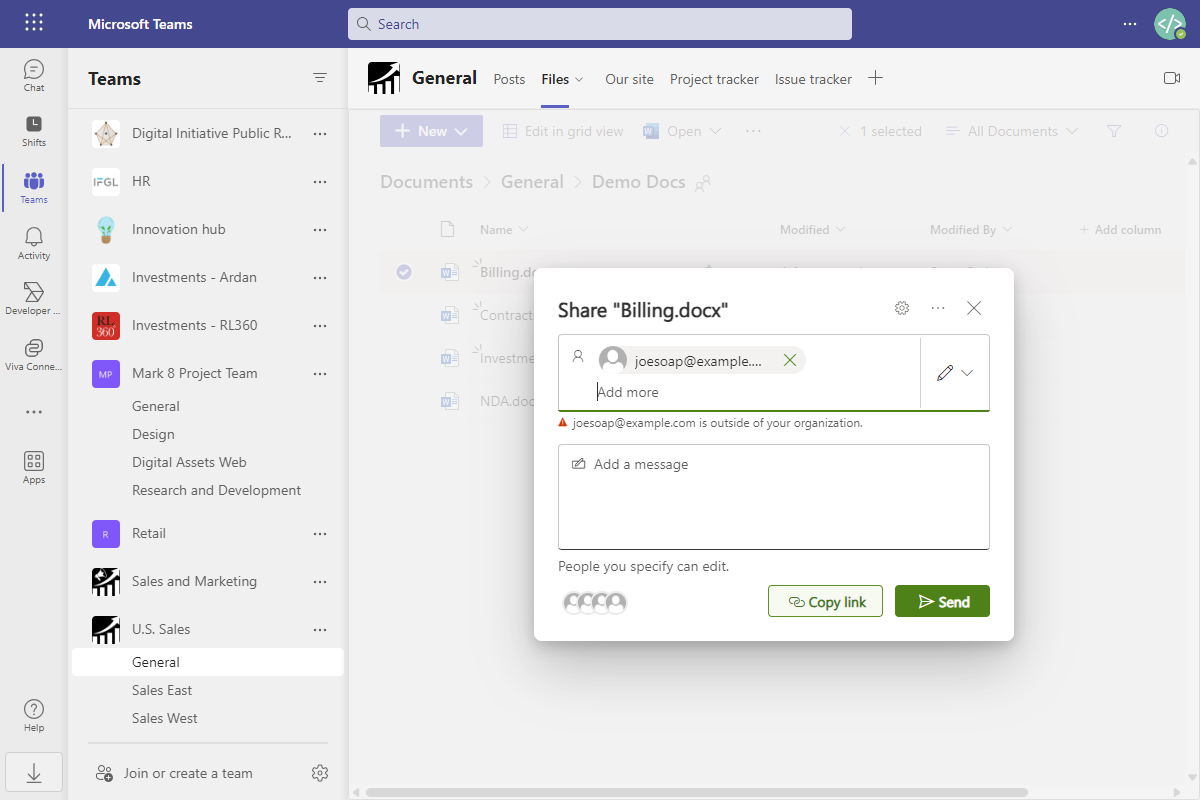Open the Viva Connections app

pos(34,354)
